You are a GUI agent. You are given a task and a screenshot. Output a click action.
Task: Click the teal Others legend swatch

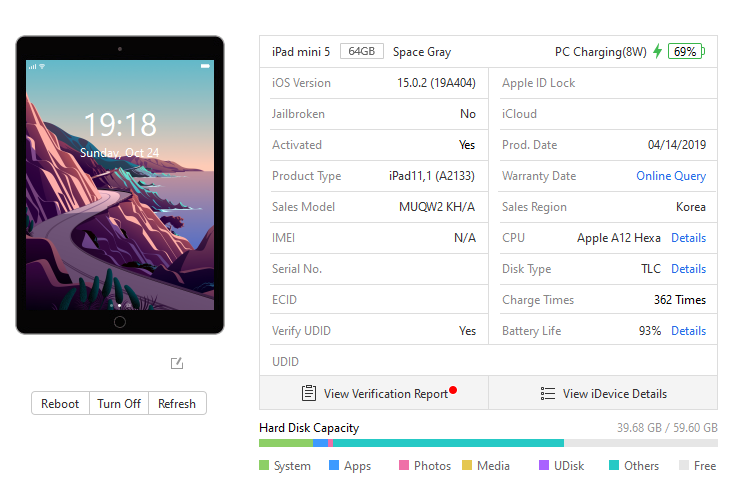[x=614, y=465]
